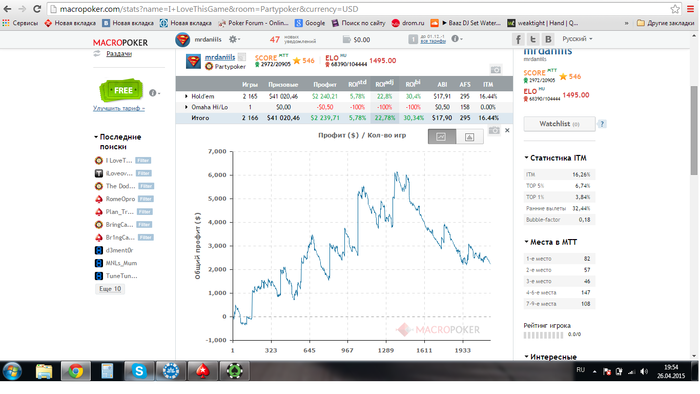Viewport: 700px width, 394px height.
Task: Open the Русский language dropdown
Action: 577,39
